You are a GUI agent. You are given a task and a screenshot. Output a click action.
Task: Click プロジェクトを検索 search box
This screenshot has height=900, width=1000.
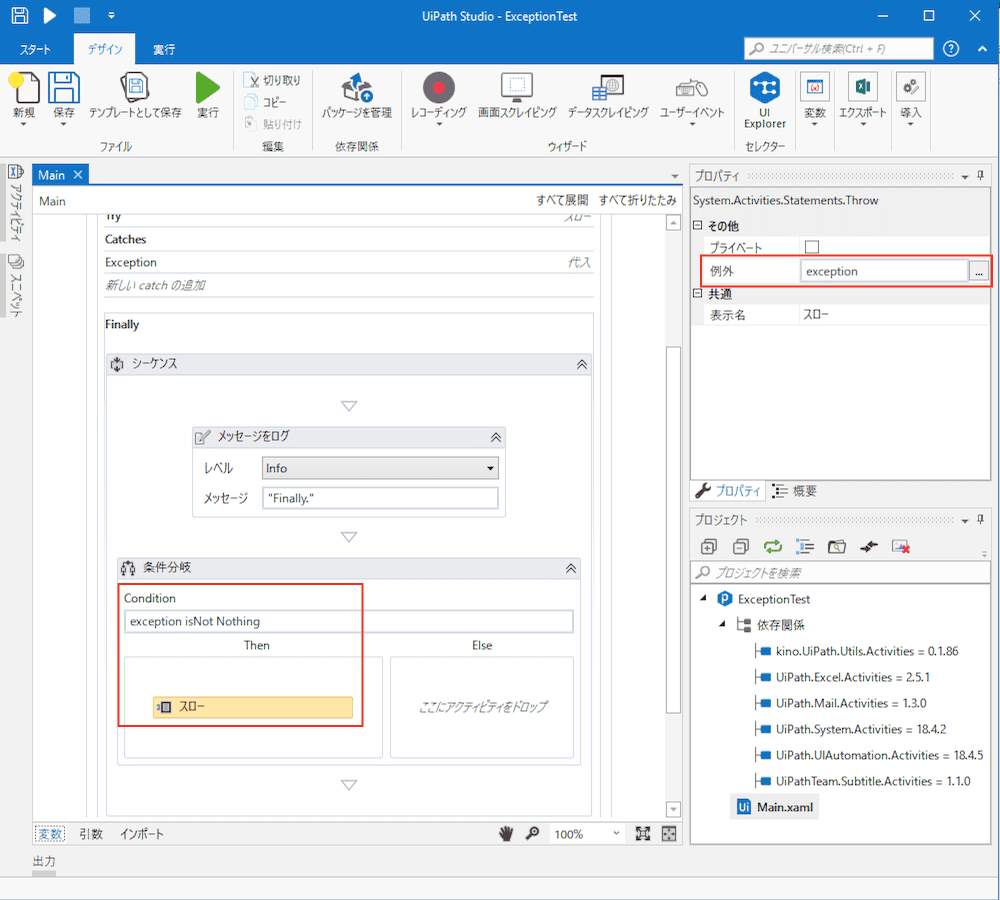pyautogui.click(x=841, y=572)
